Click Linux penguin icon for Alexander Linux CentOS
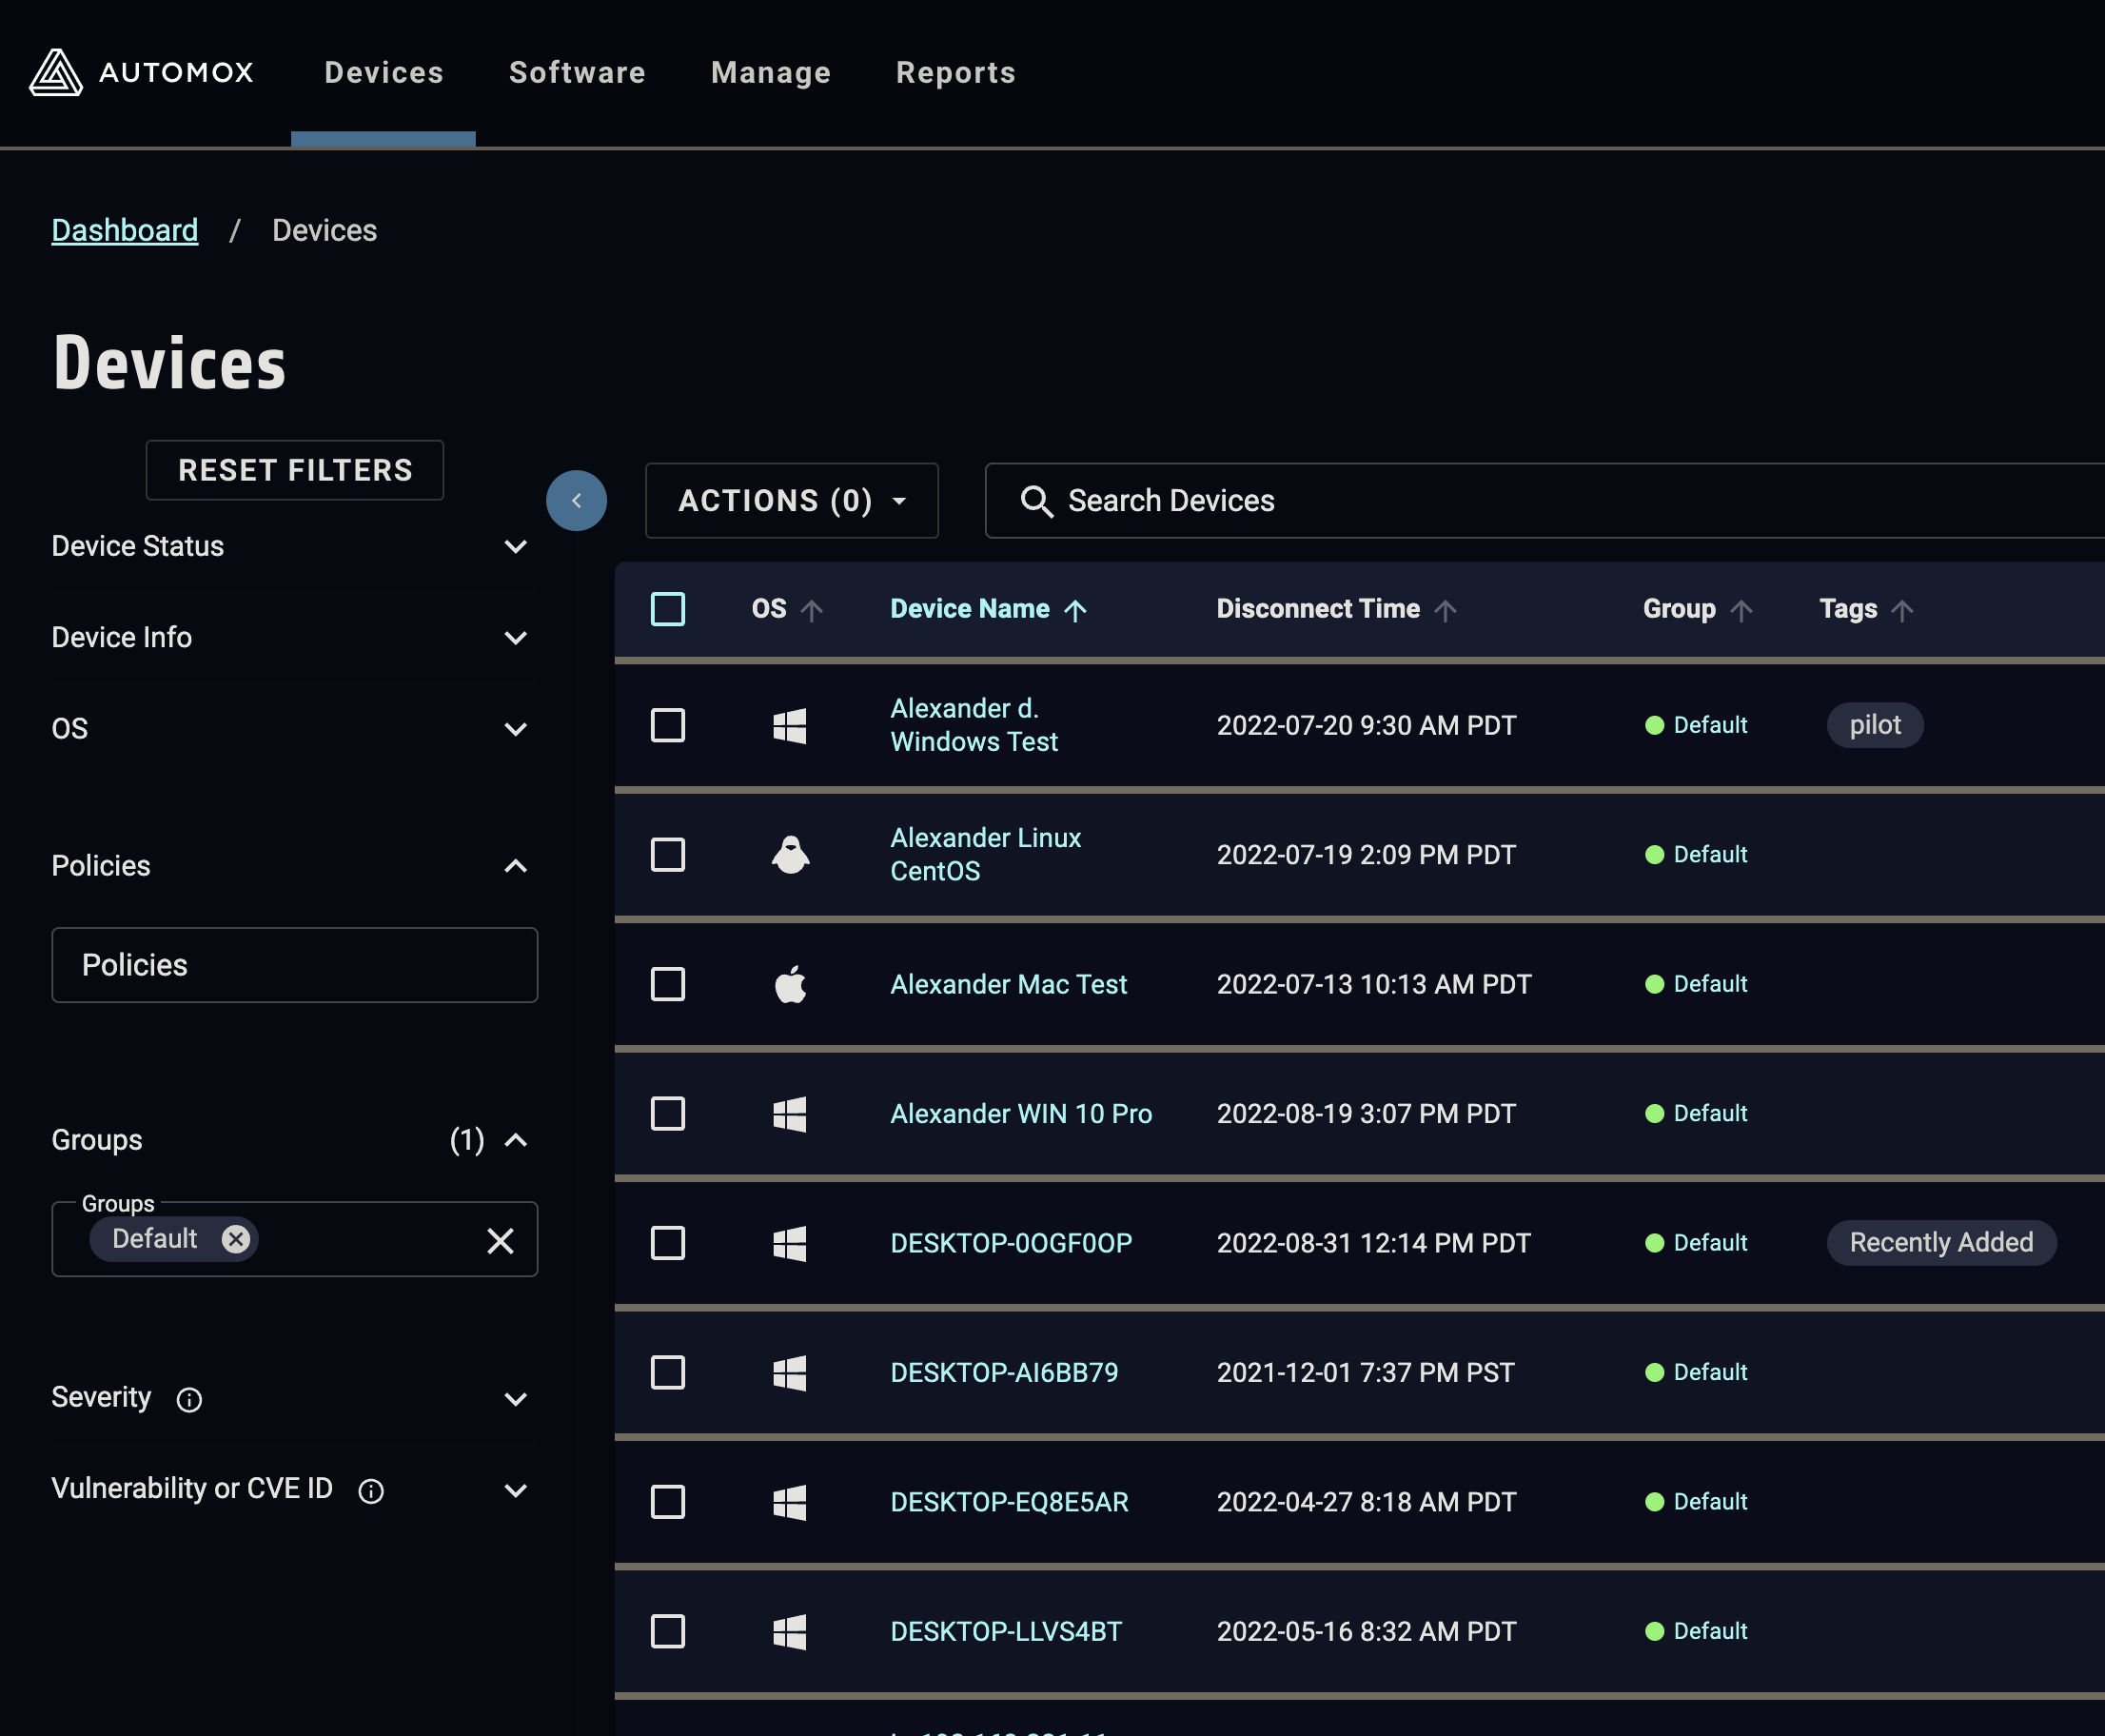Screen dimensions: 2105x1736 [x=790, y=854]
